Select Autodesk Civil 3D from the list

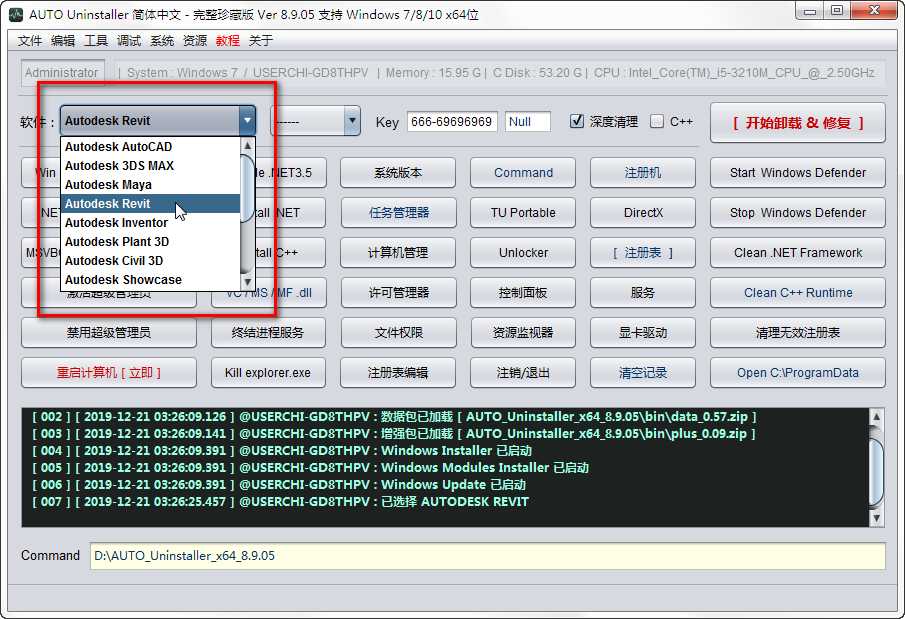coord(150,261)
